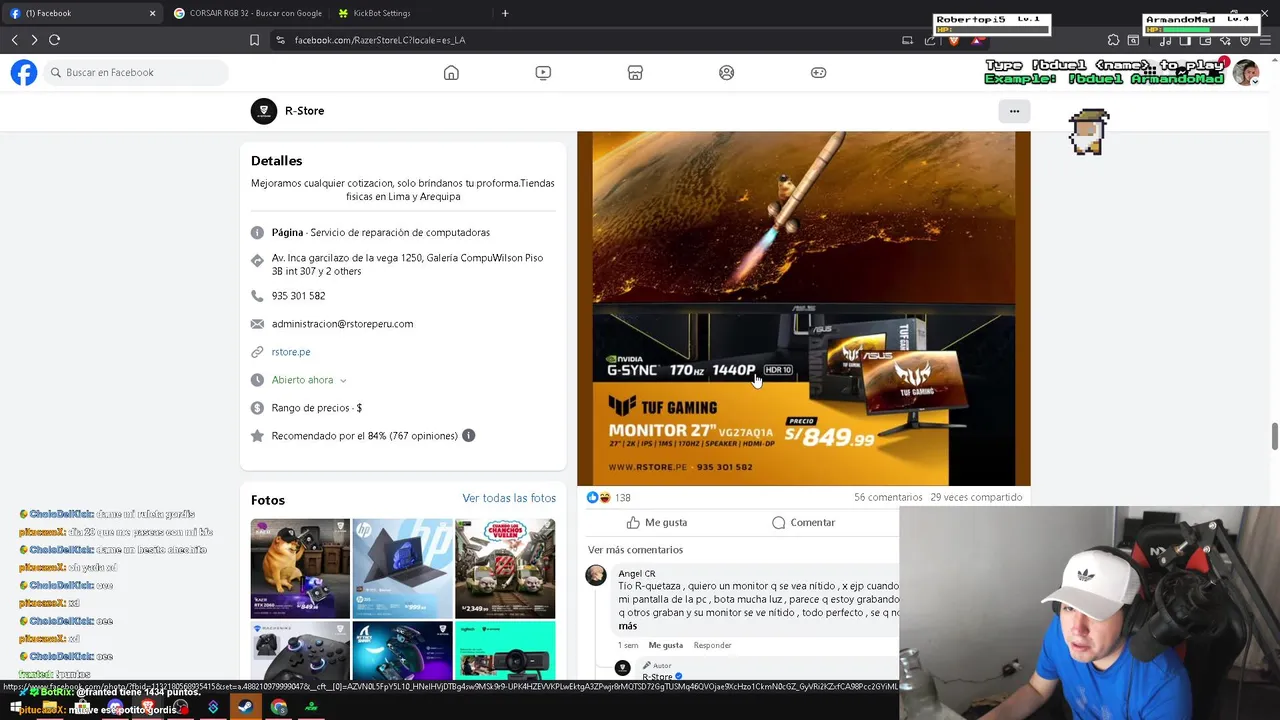Open a new browser tab
The image size is (1280, 720).
pyautogui.click(x=505, y=13)
